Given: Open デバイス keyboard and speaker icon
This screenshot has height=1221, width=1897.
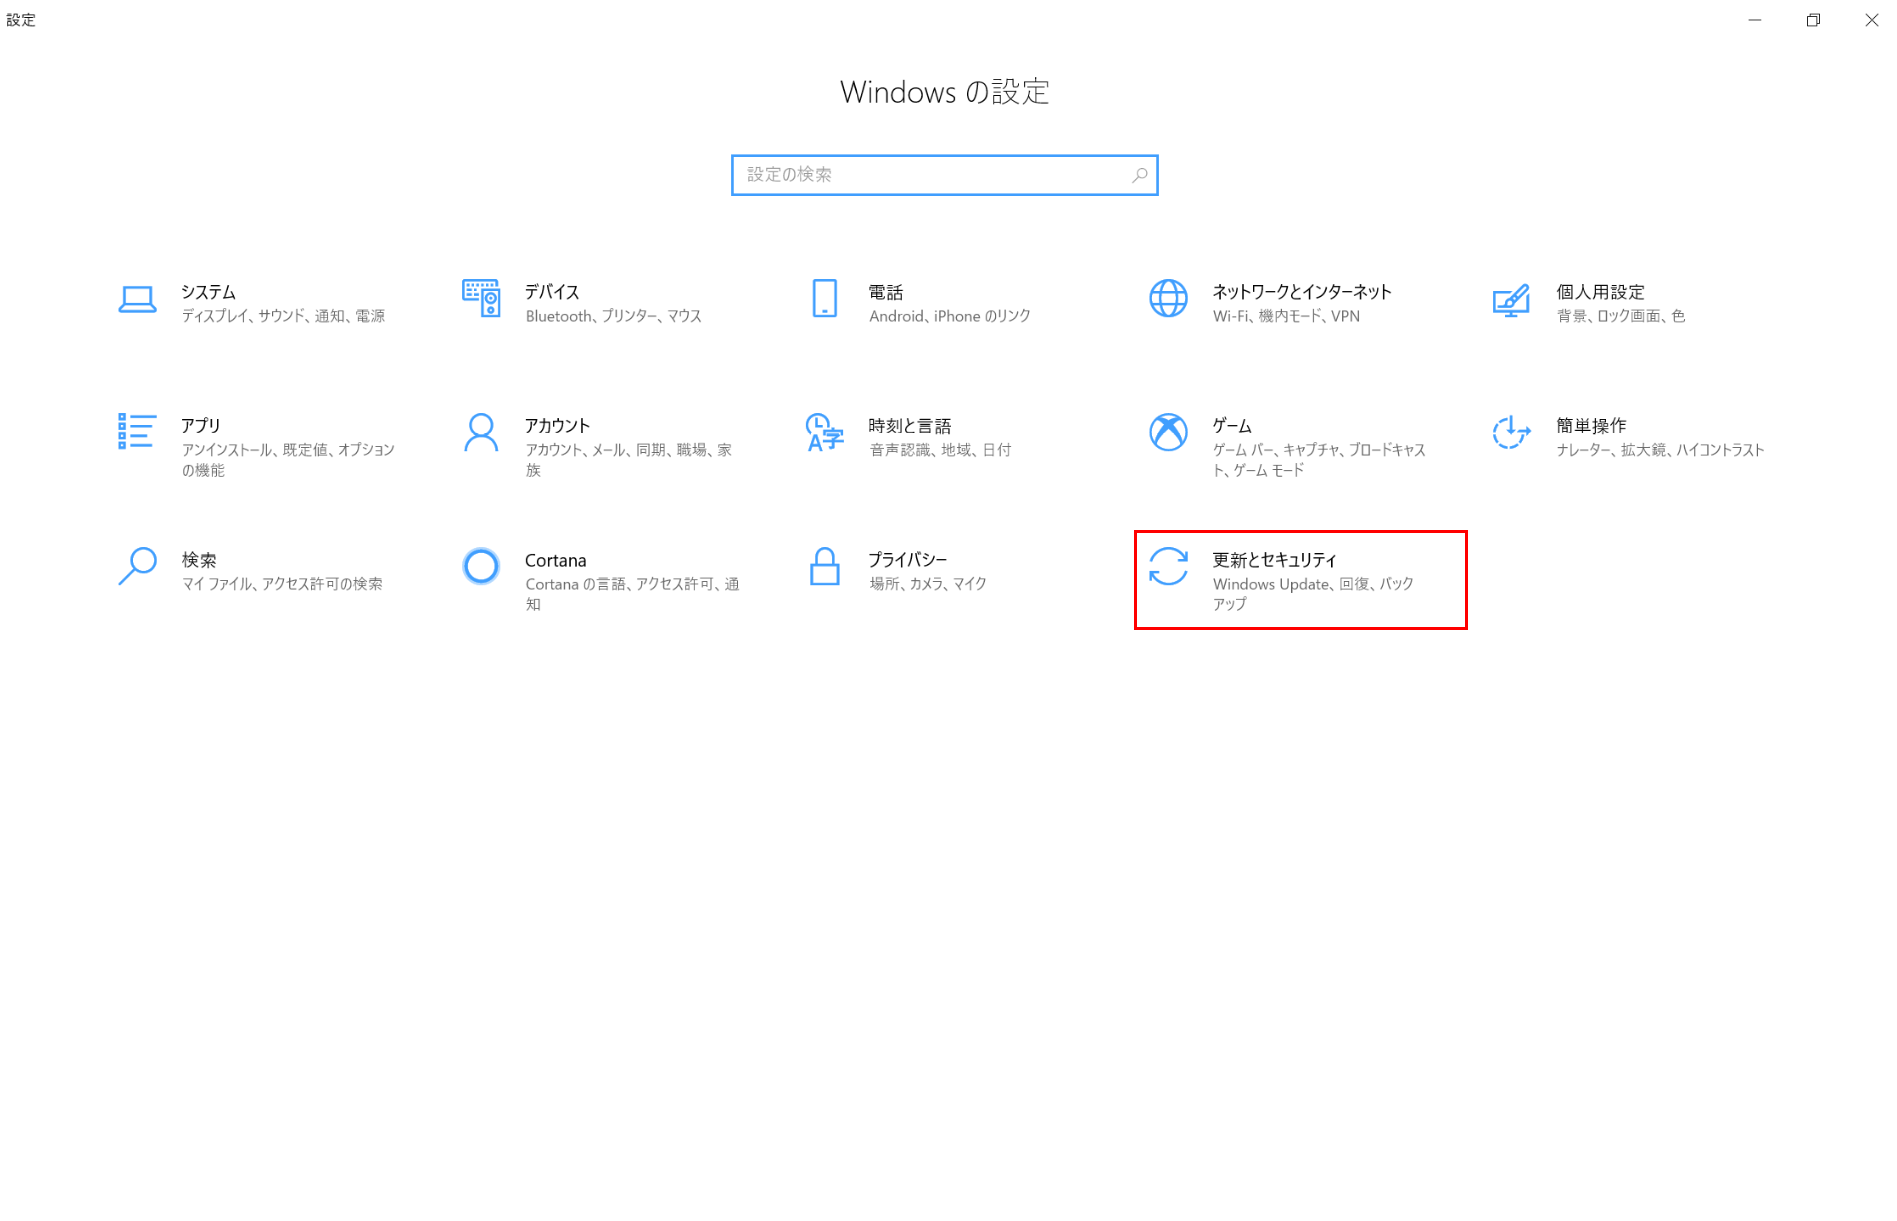Looking at the screenshot, I should [481, 298].
